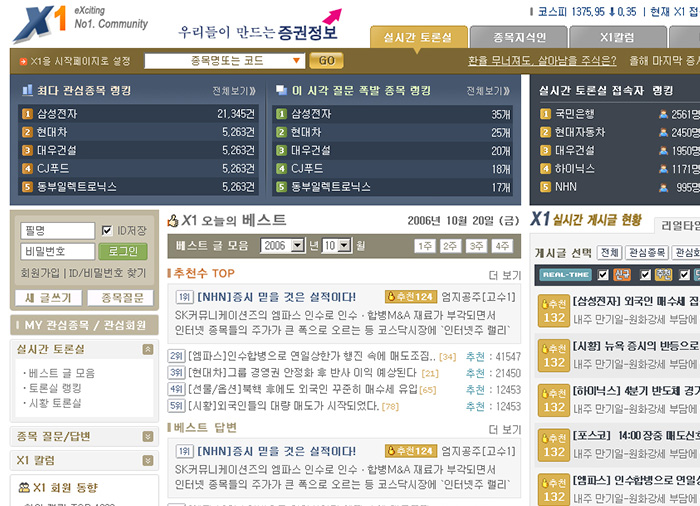
Task: Click the 추천124 badge in 베스트 답변
Action: pos(410,451)
